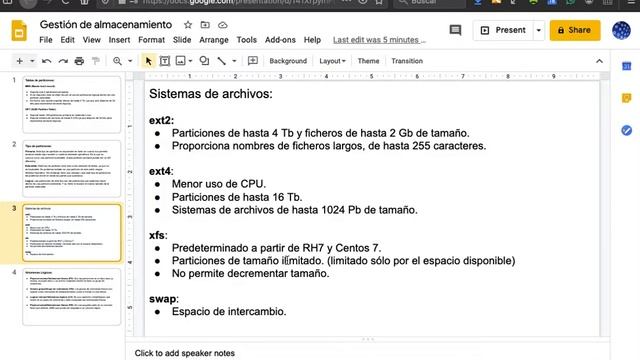Click the swap: heading on the slide
This screenshot has width=640, height=360.
[164, 299]
